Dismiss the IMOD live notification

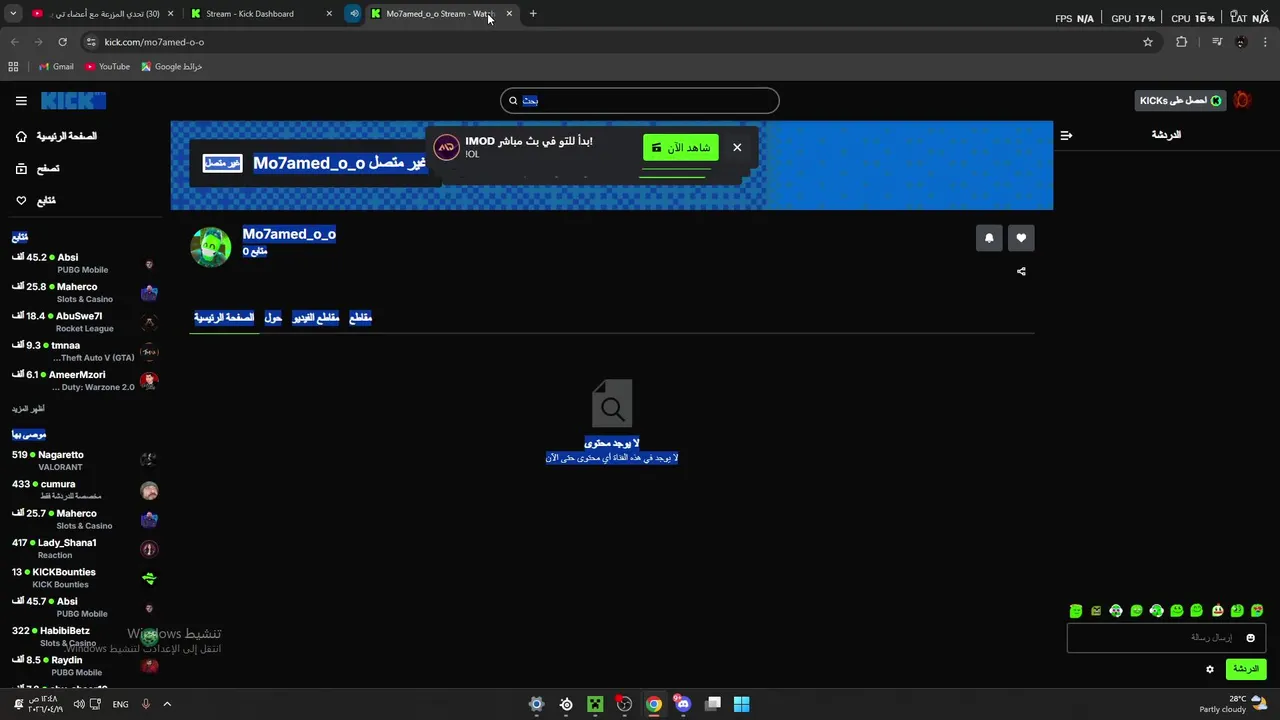point(737,148)
